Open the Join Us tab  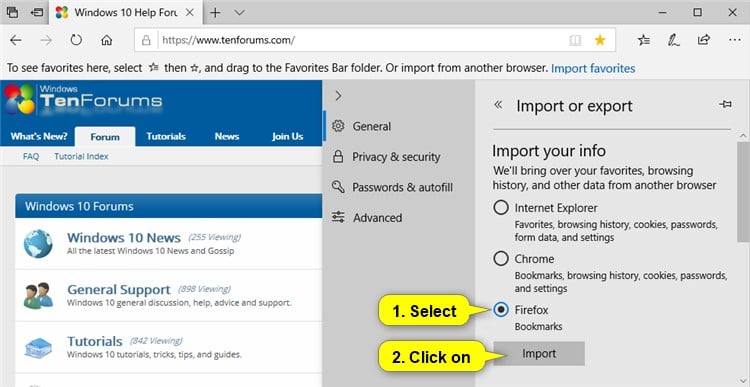[x=287, y=136]
